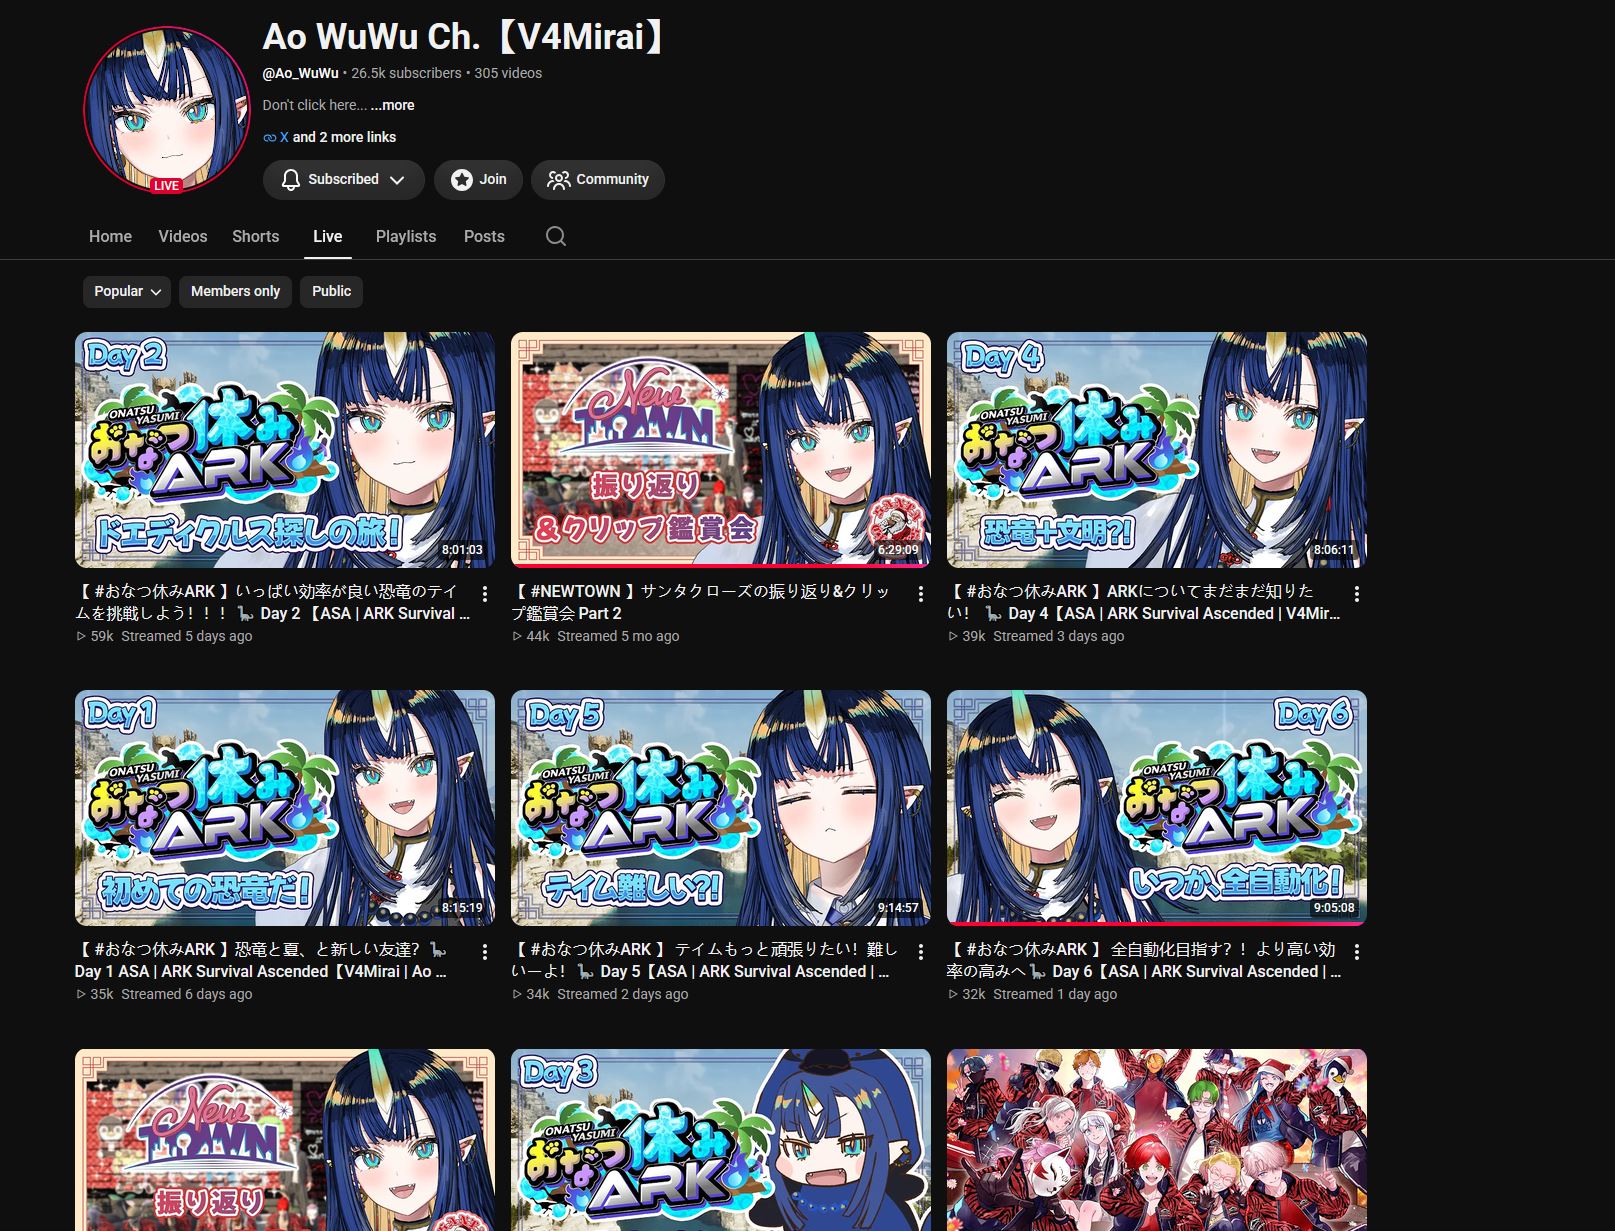
Task: Open the bottom-row NEWTOWN stream thumbnail
Action: click(x=285, y=1140)
